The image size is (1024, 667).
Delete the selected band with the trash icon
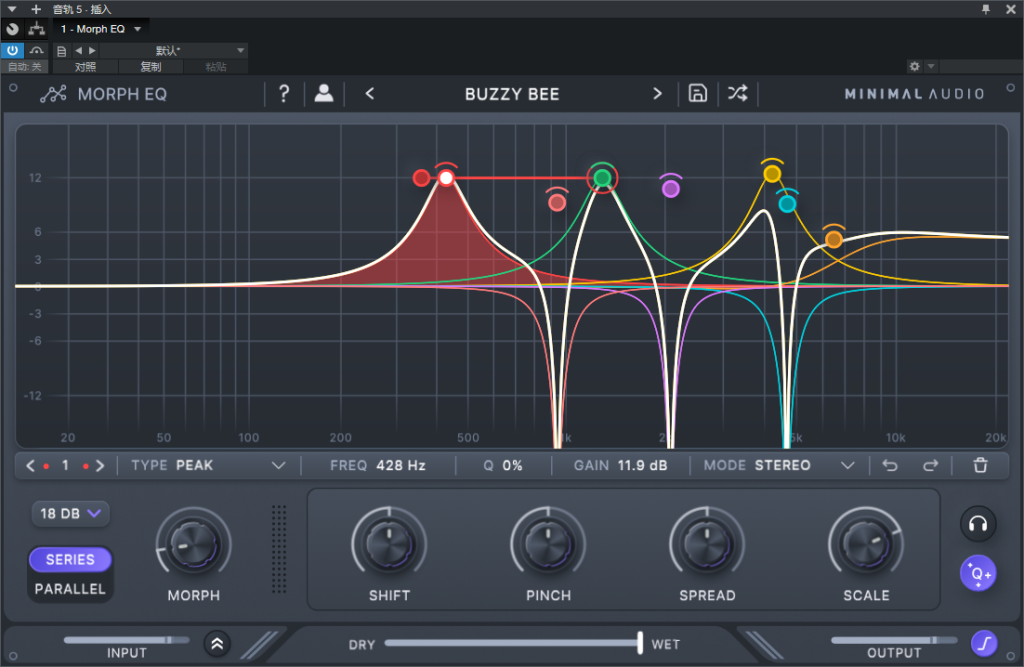980,465
